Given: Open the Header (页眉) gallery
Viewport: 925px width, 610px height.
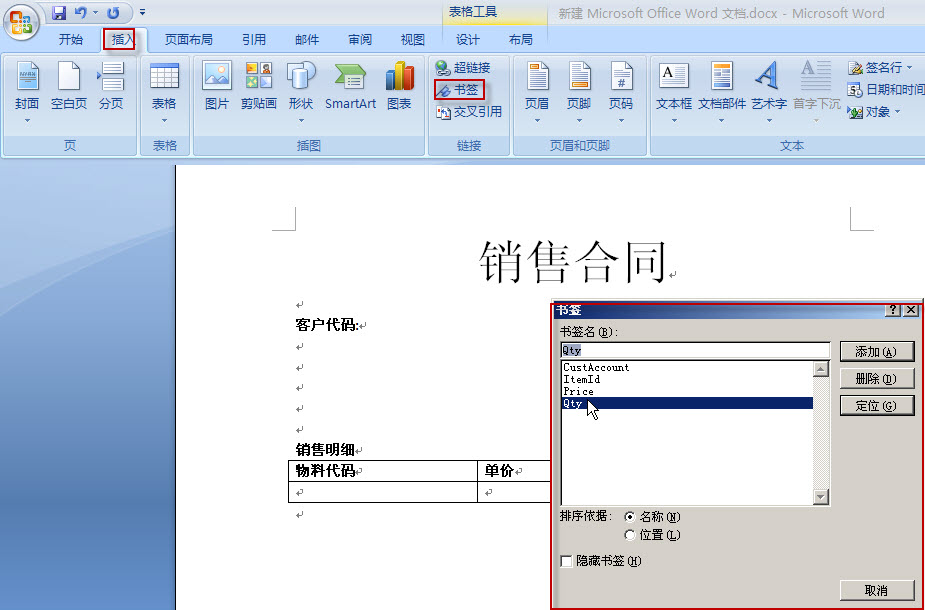Looking at the screenshot, I should (x=537, y=86).
